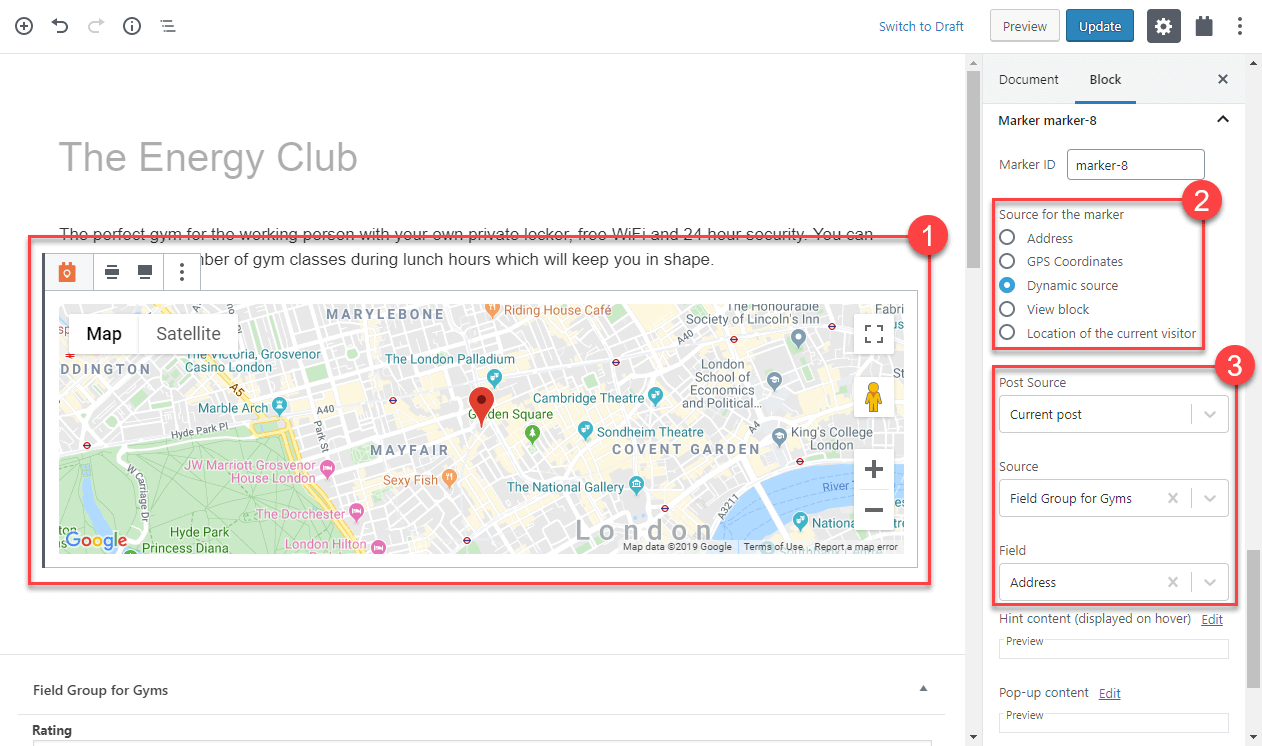Undo the last change

tap(60, 26)
